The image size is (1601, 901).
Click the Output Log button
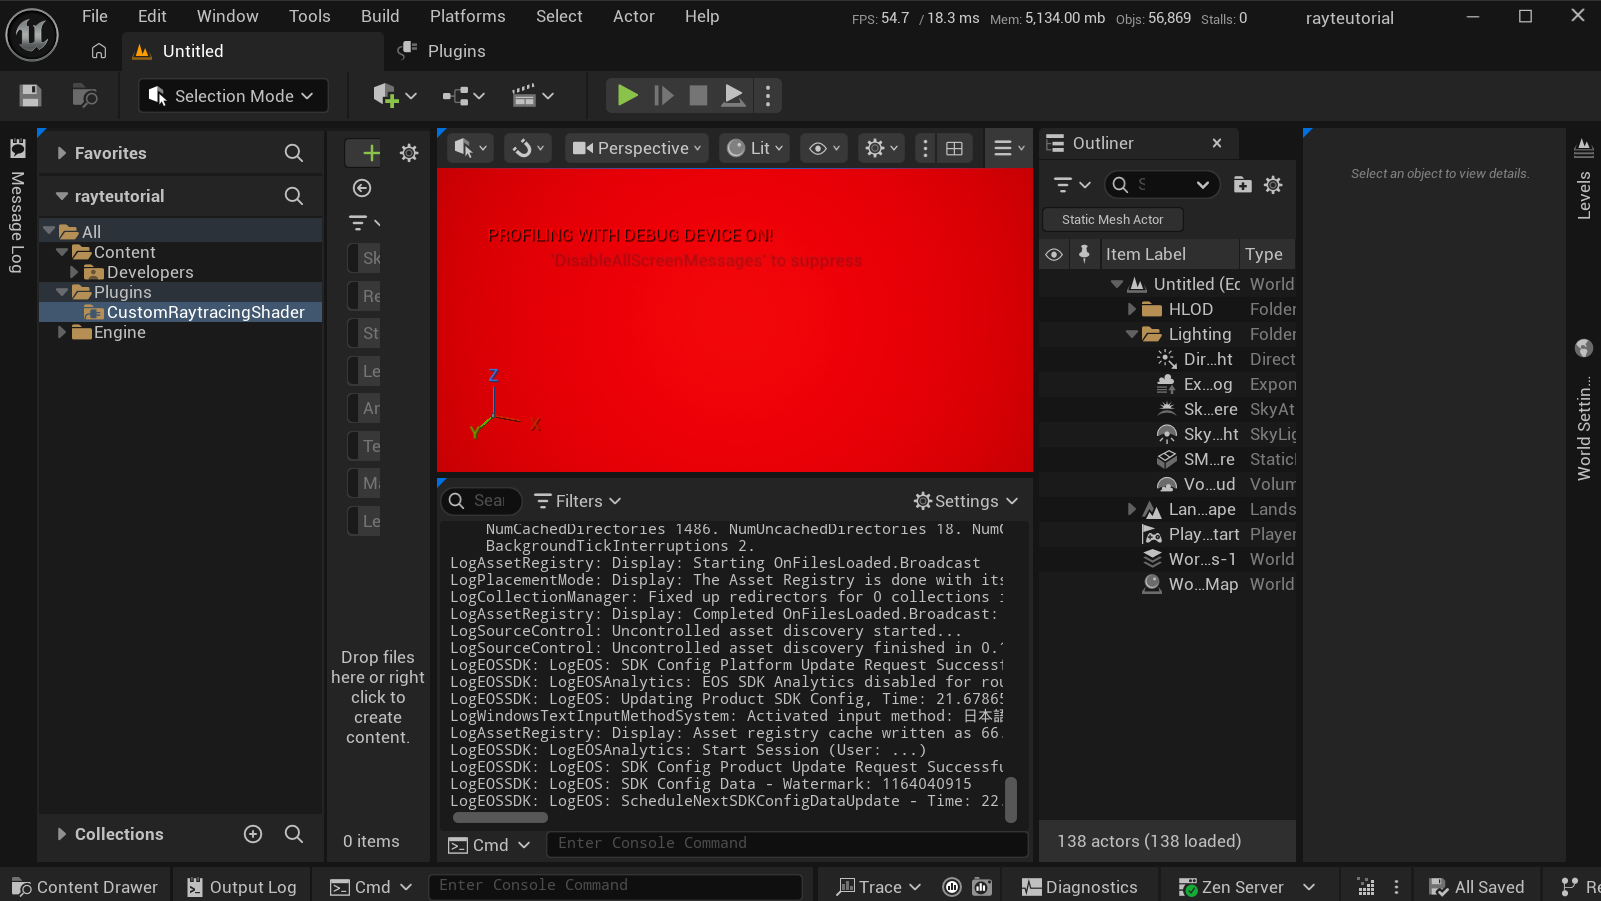242,887
